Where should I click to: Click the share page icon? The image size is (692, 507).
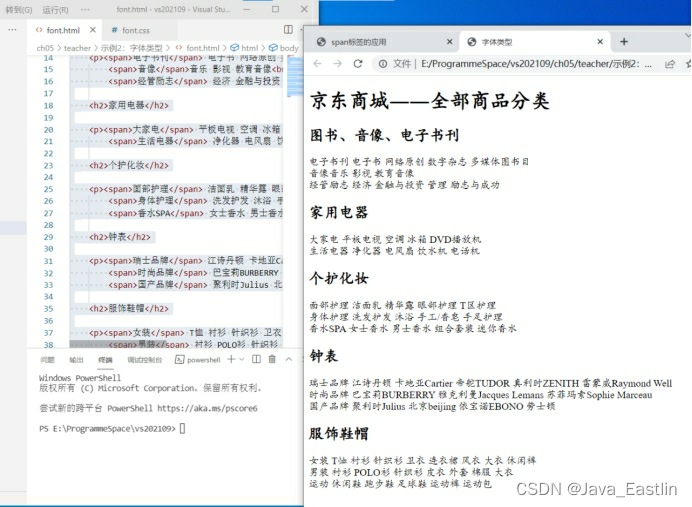(669, 64)
